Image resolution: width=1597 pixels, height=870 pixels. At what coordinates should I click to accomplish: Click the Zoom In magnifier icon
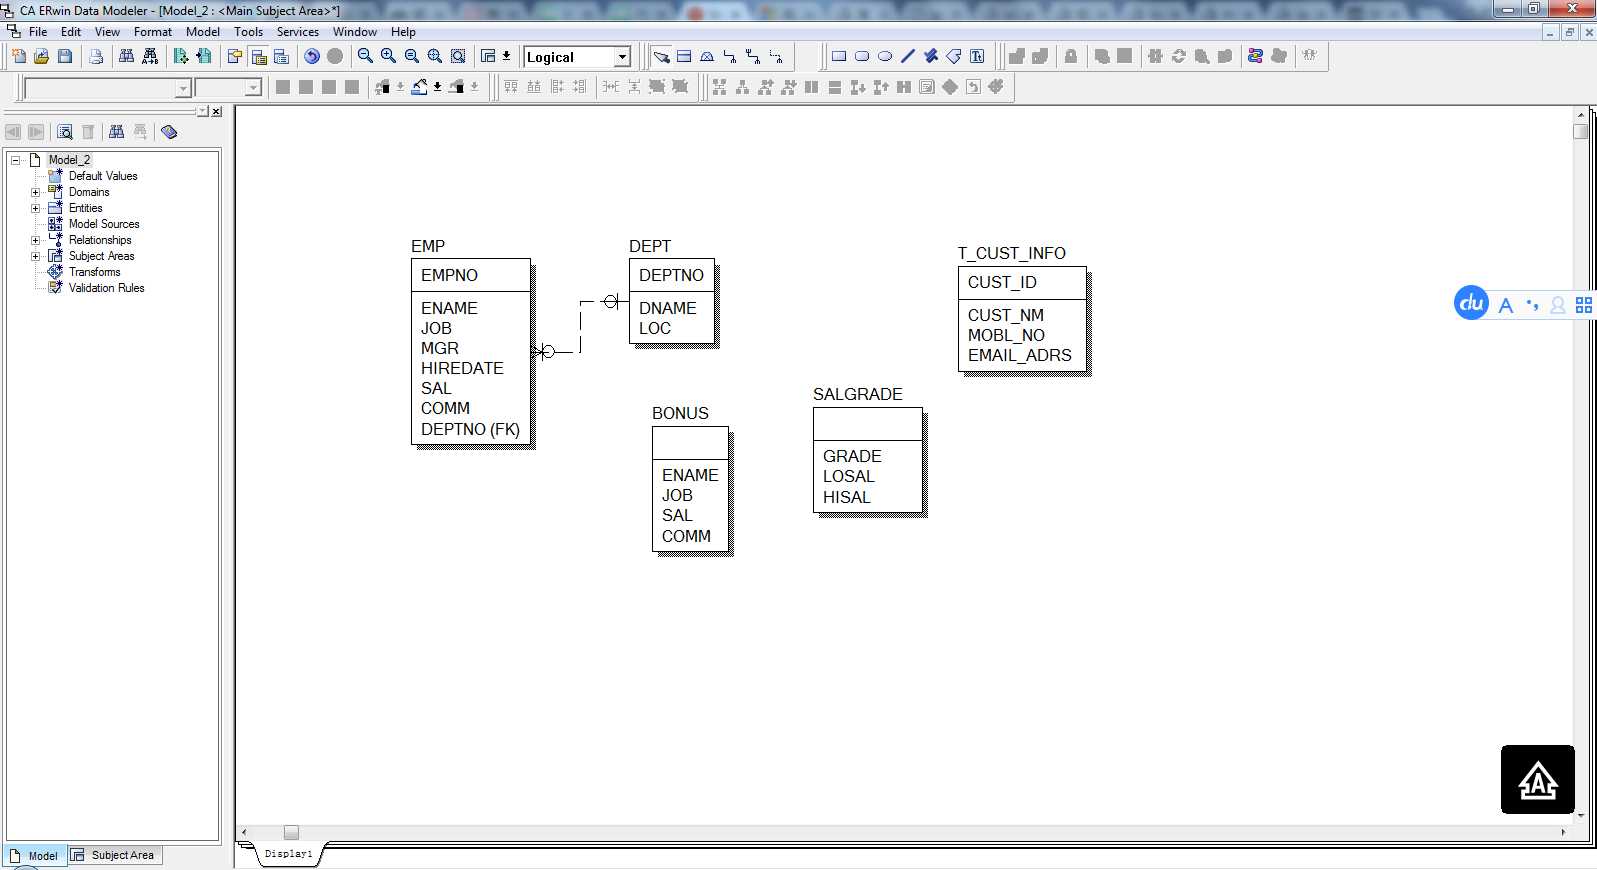(388, 56)
